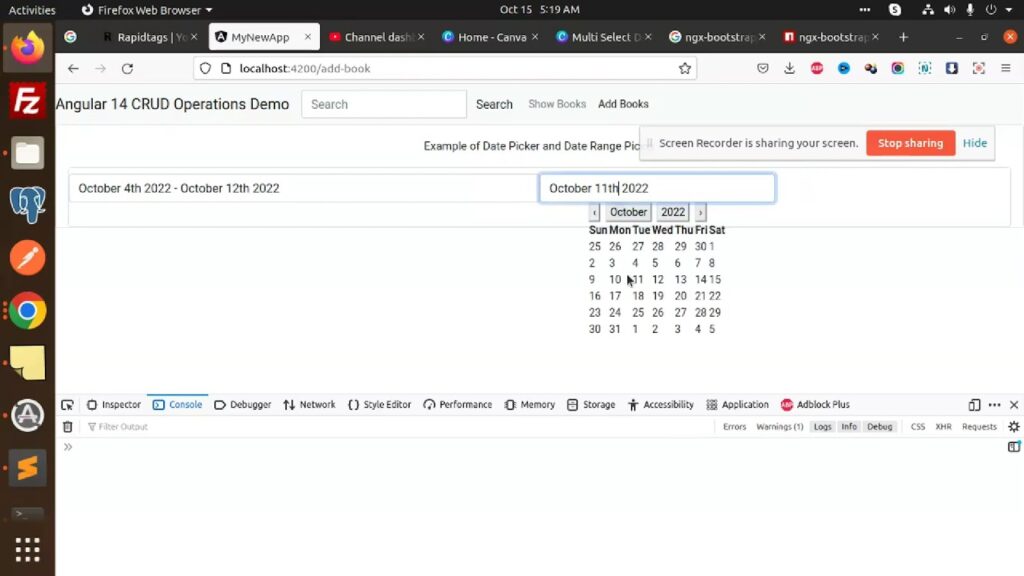This screenshot has width=1024, height=576.
Task: Go back with browser back arrow
Action: 73,68
